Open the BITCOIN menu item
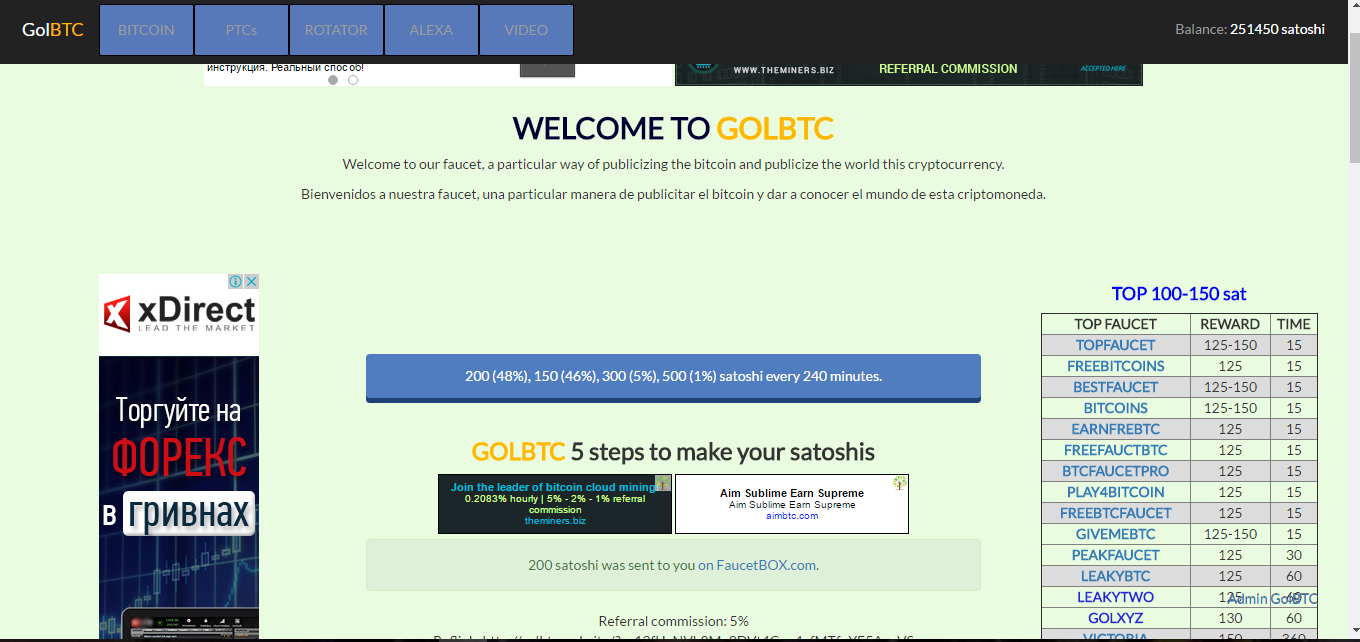1360x642 pixels. click(146, 30)
